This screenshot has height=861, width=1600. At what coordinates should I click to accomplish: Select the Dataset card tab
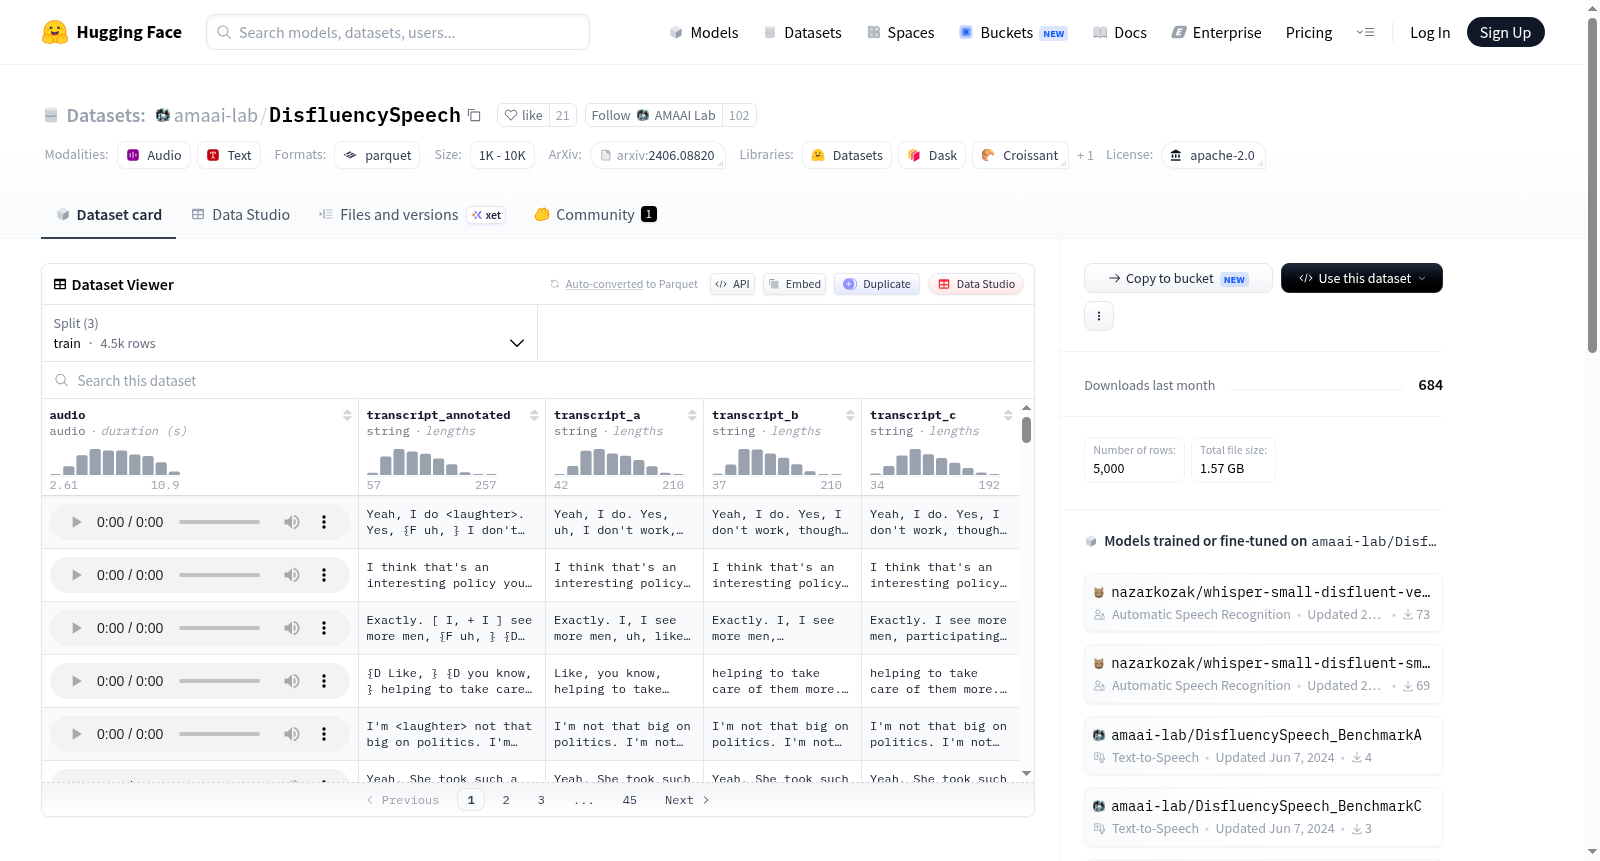(109, 214)
